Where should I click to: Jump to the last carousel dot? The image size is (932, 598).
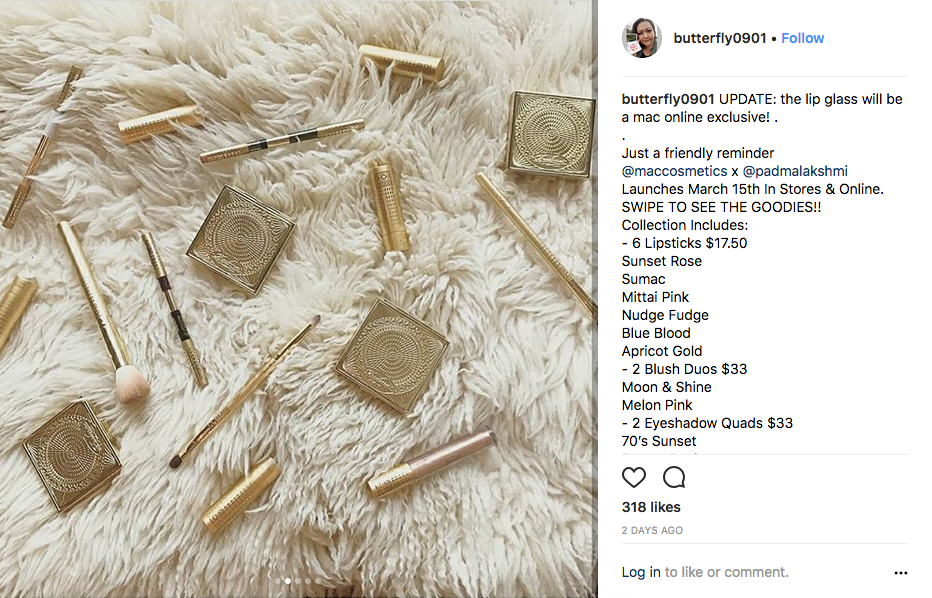[318, 581]
